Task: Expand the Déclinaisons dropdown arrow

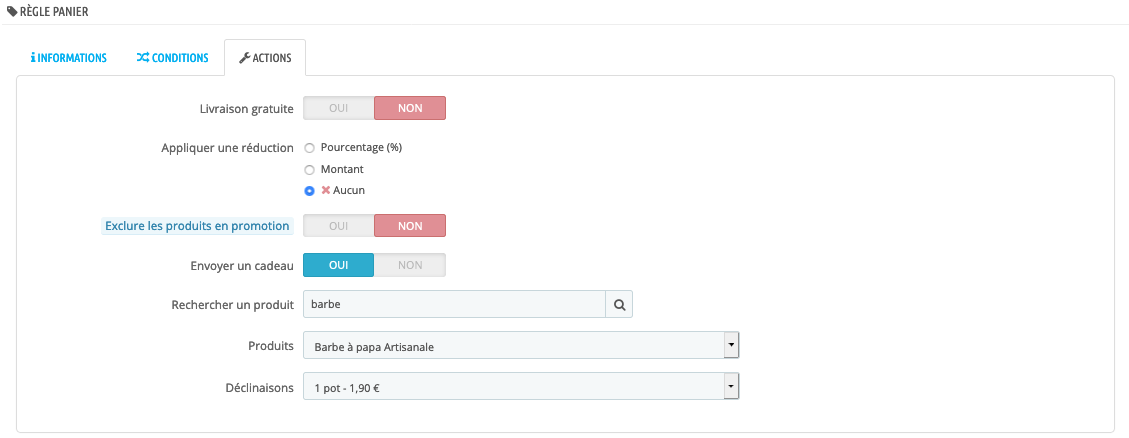Action: pos(732,386)
